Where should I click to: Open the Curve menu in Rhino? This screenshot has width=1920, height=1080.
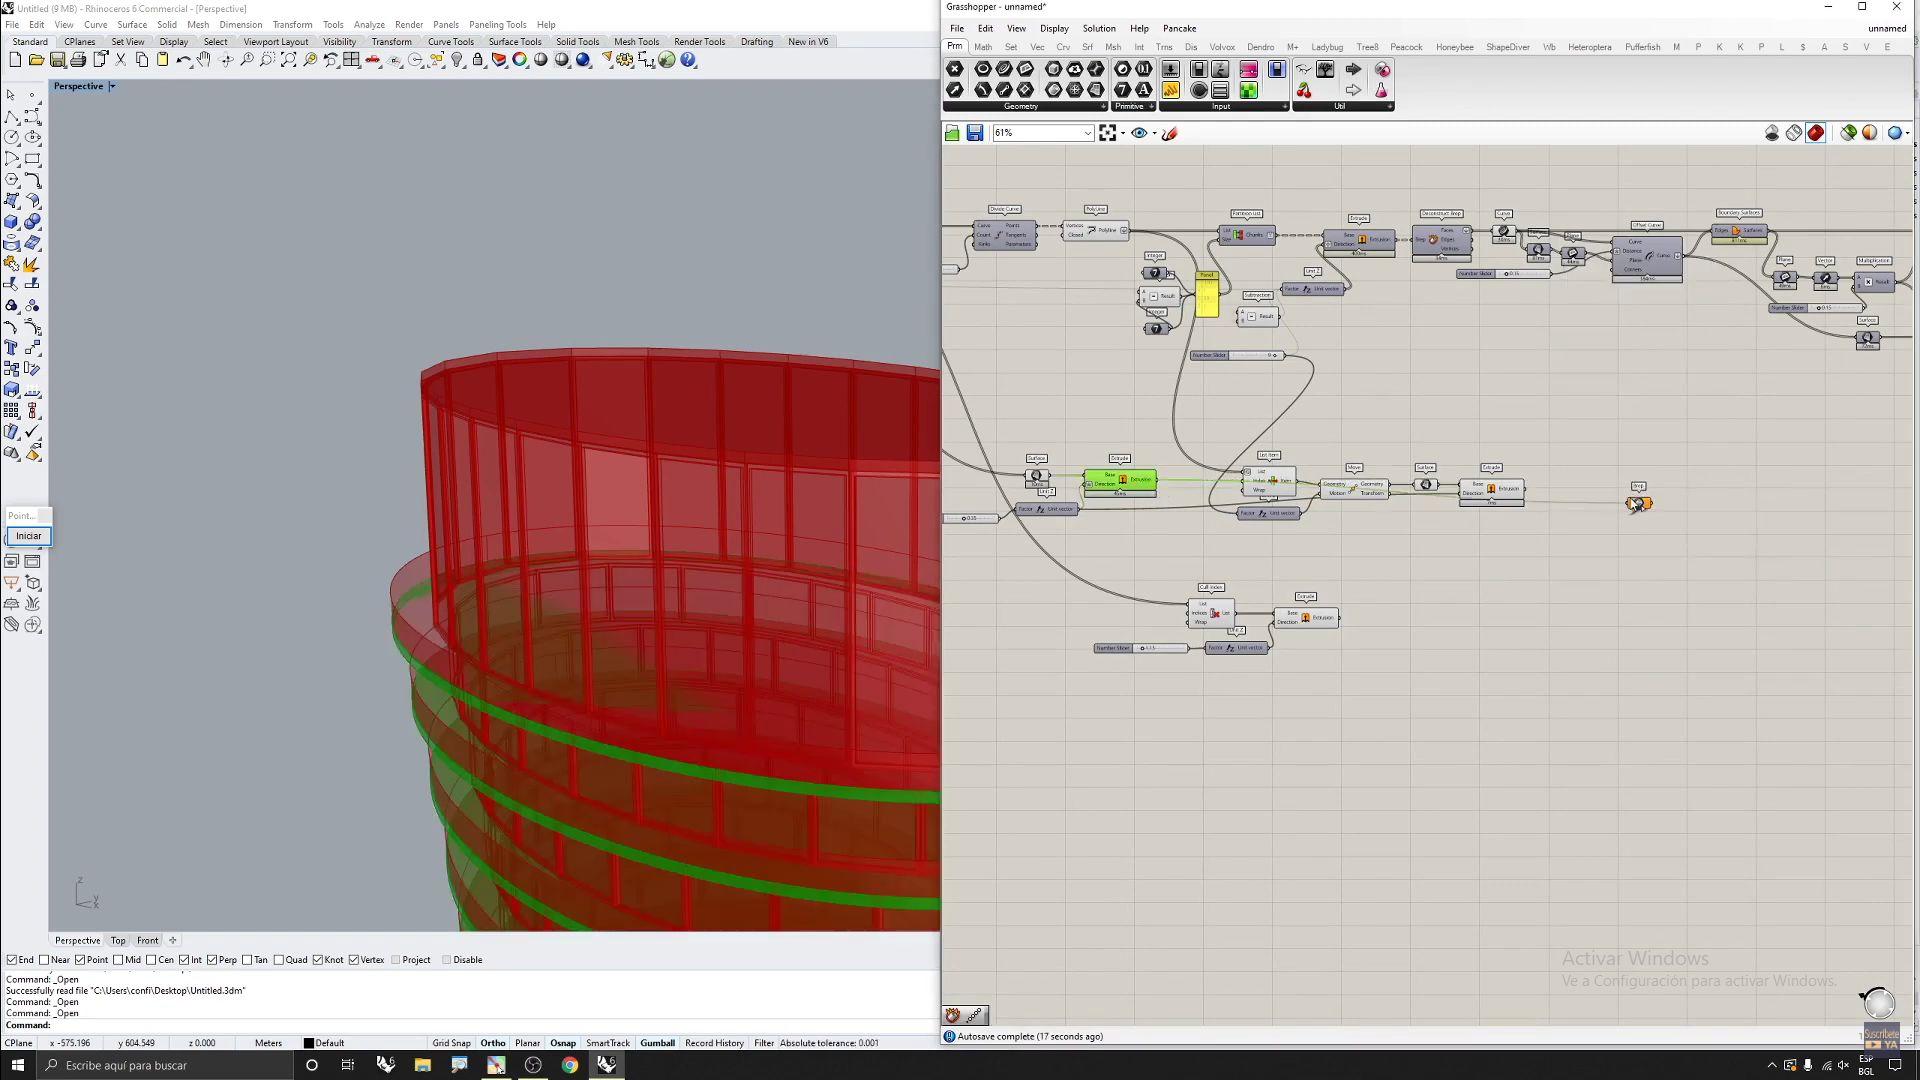click(95, 24)
